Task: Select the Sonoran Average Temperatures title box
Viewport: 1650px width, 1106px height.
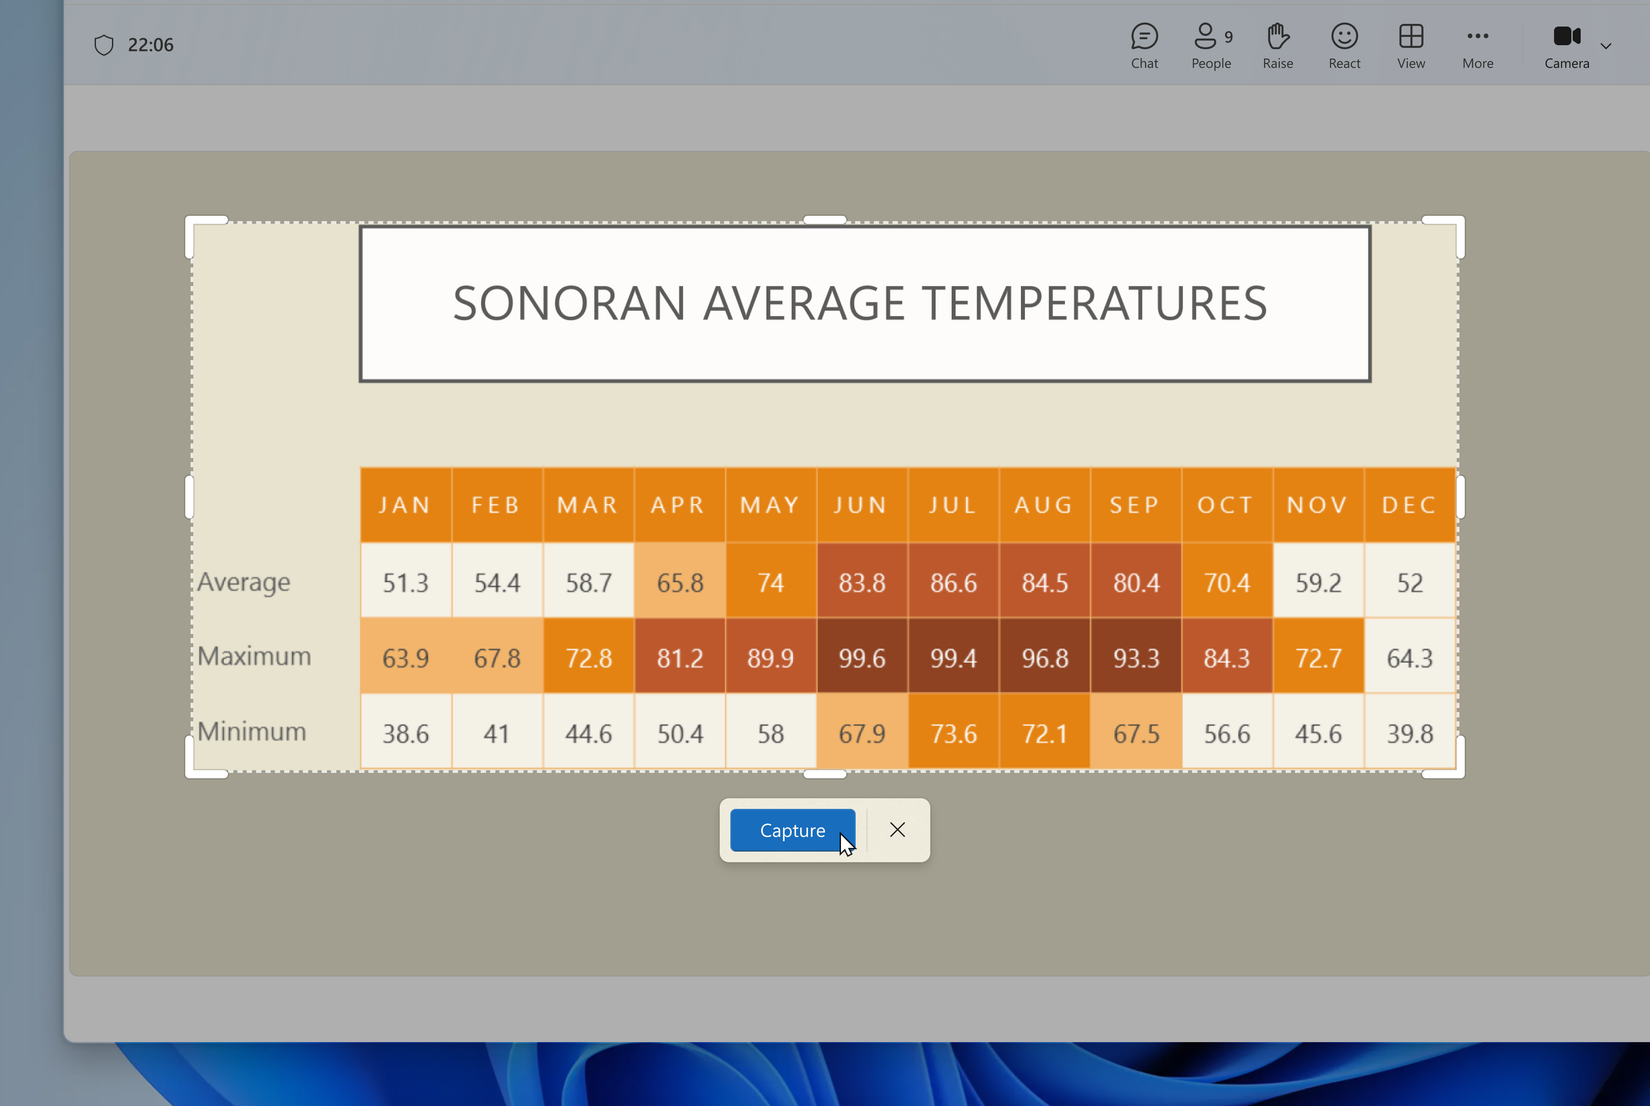Action: [863, 303]
